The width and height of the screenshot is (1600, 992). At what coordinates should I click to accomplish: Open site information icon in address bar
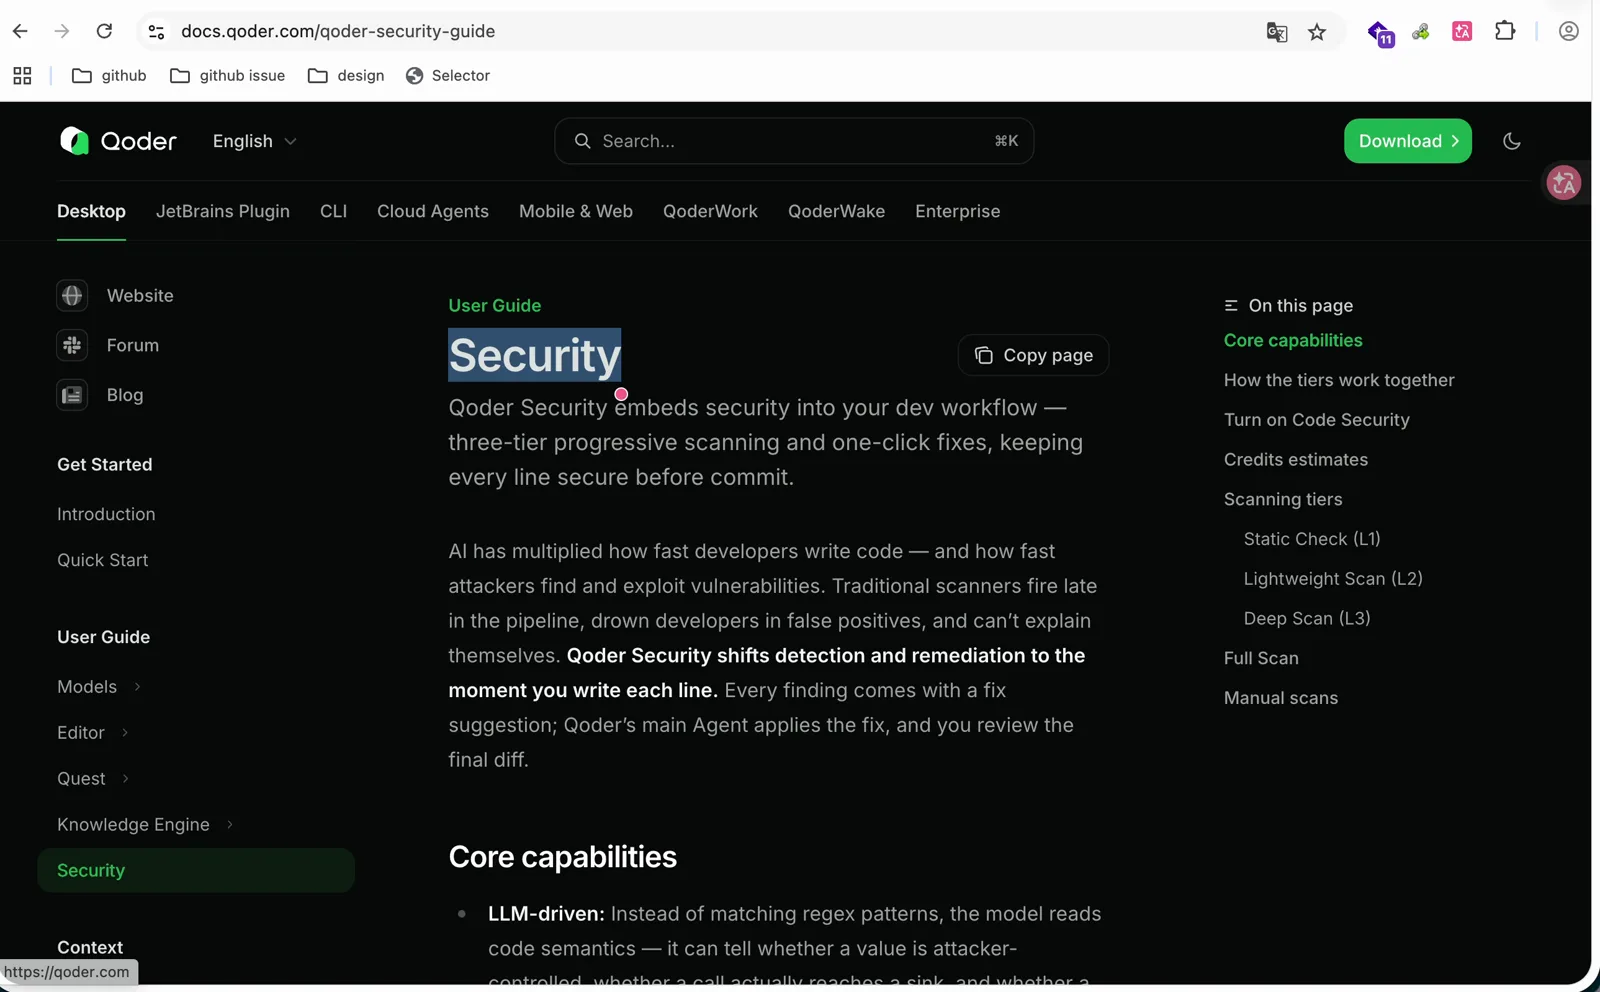tap(156, 32)
